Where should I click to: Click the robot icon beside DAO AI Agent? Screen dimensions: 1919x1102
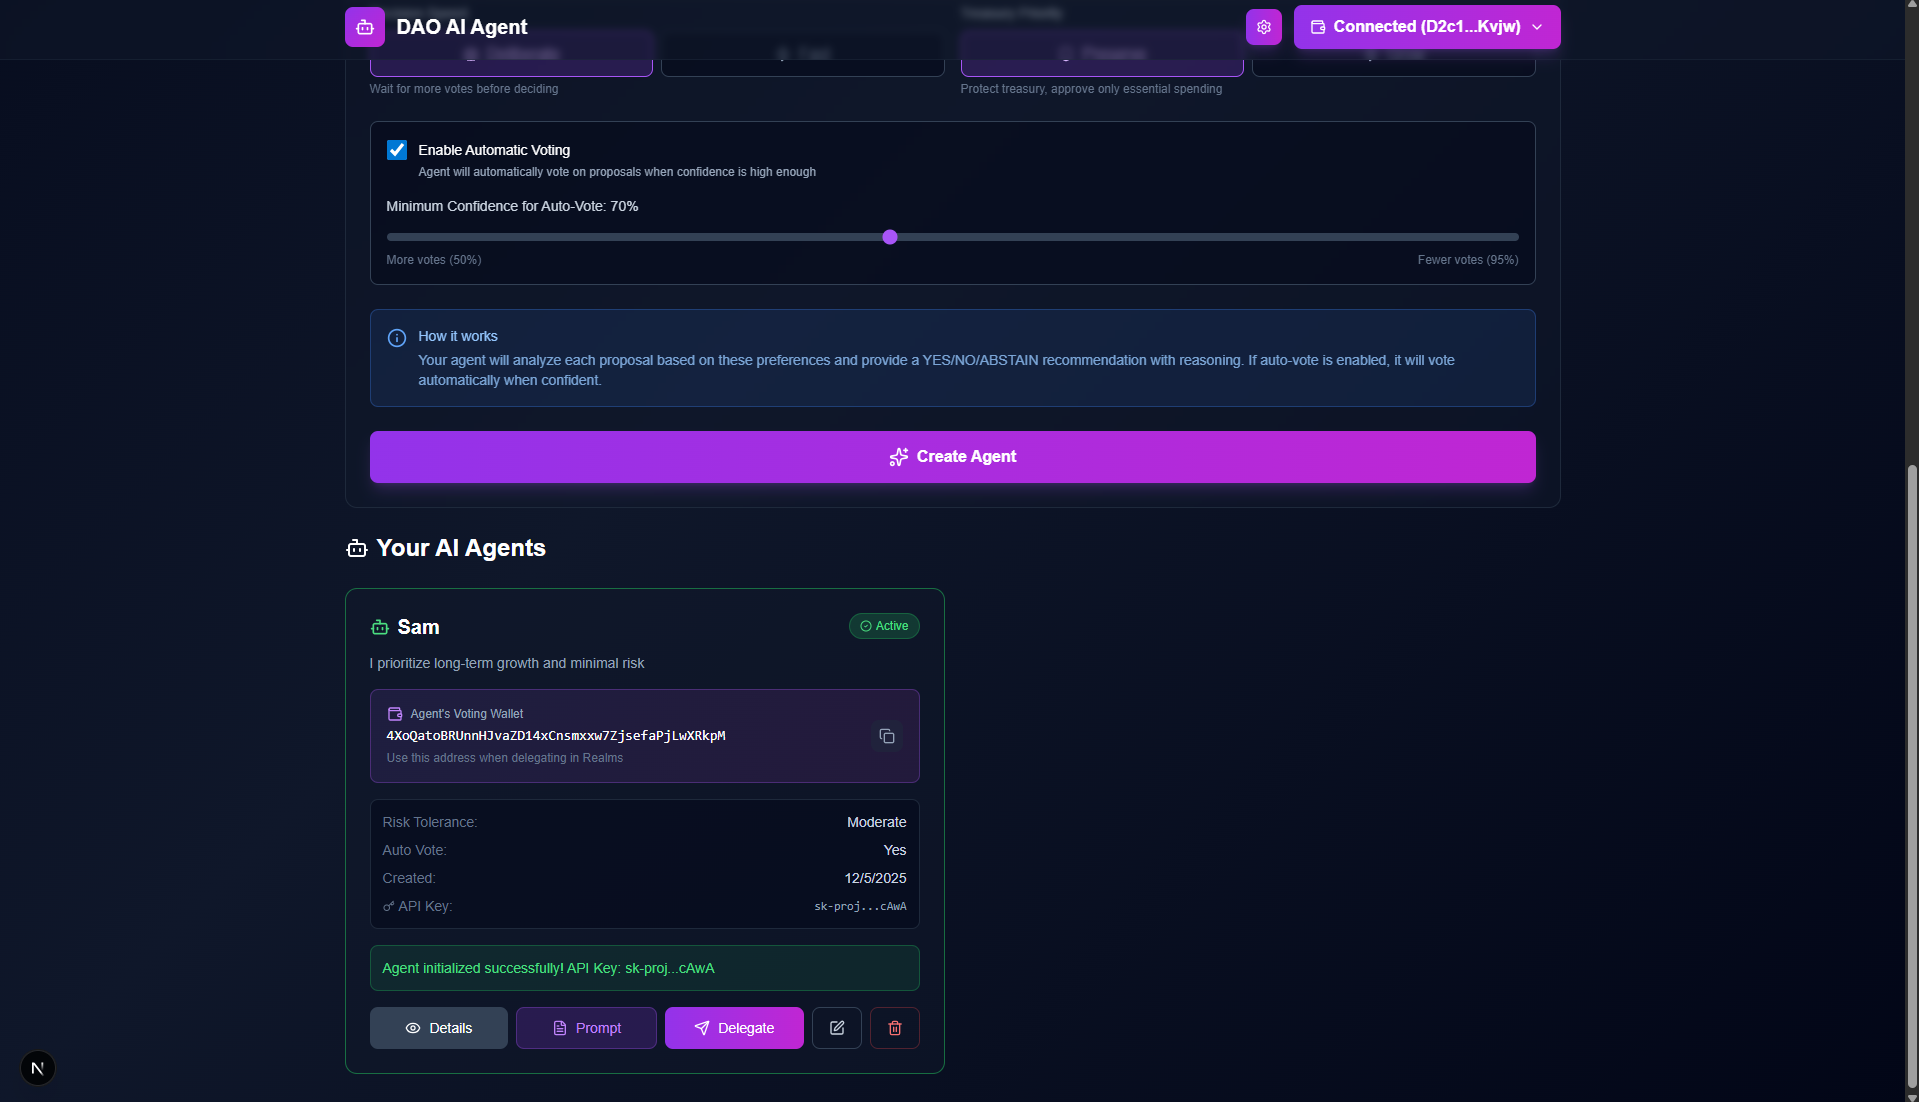(x=364, y=27)
